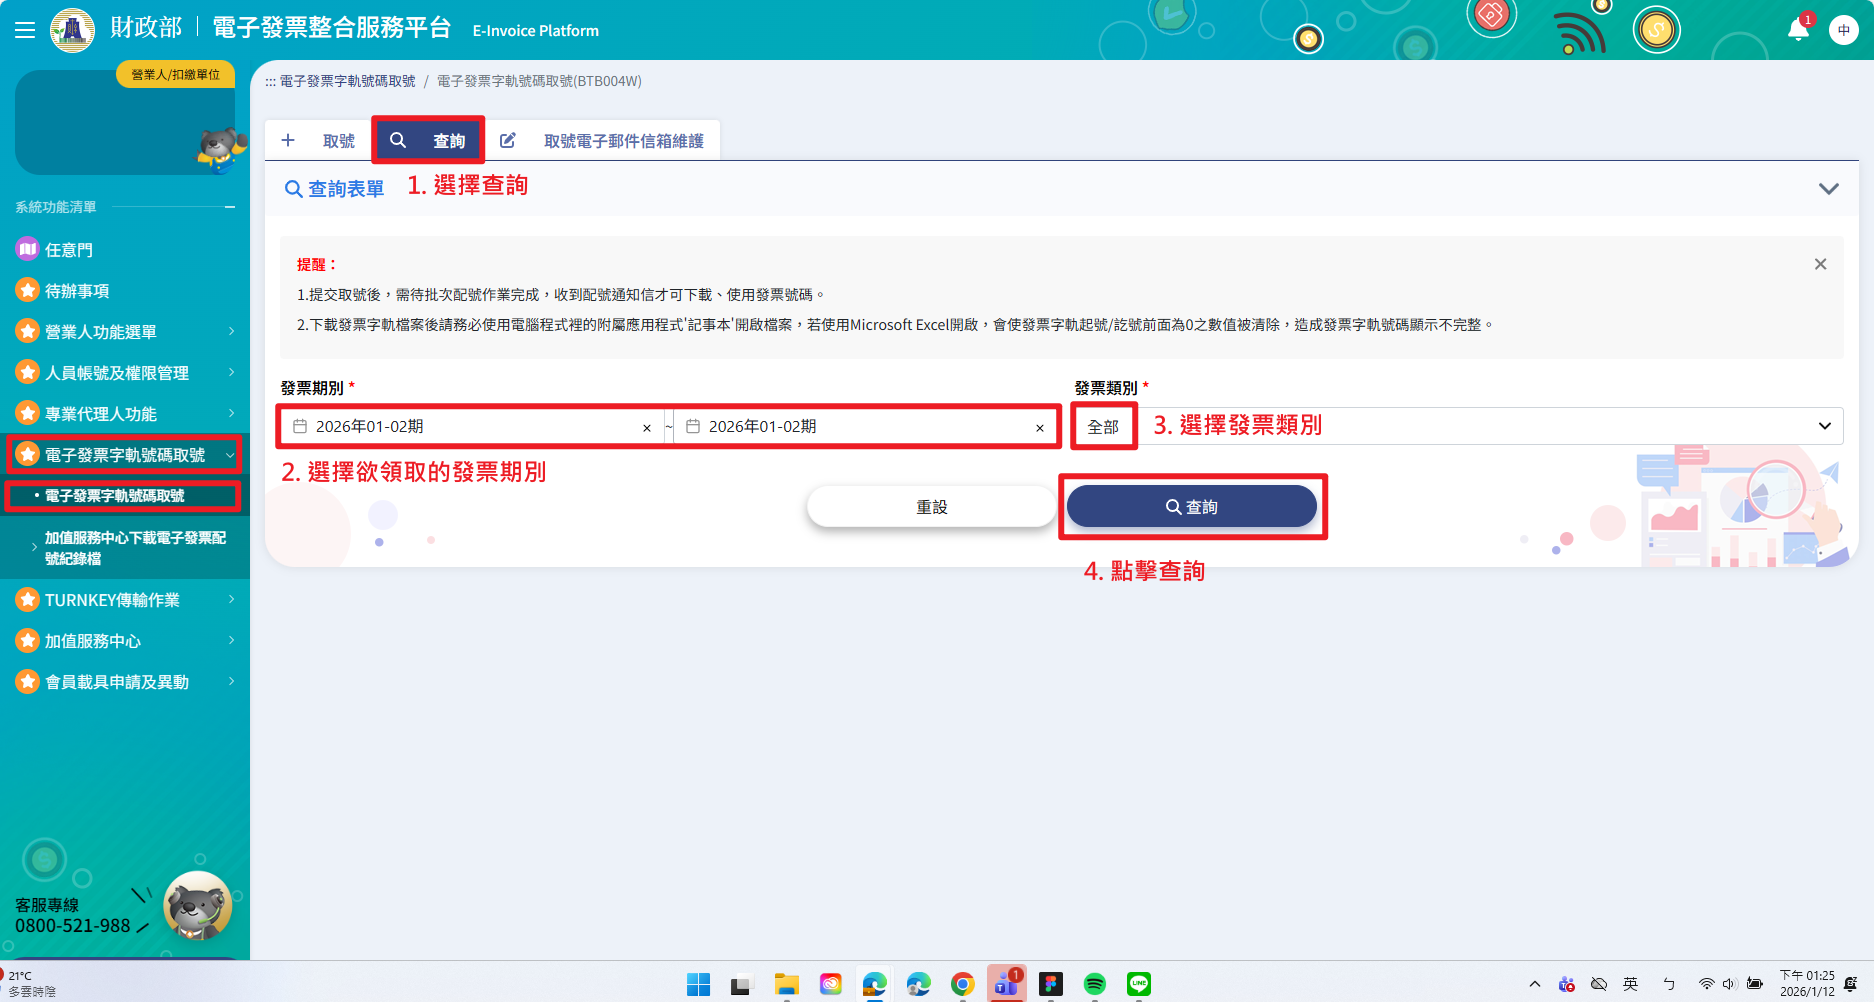Viewport: 1874px width, 1002px height.
Task: Click the 重設 reset button
Action: [931, 507]
